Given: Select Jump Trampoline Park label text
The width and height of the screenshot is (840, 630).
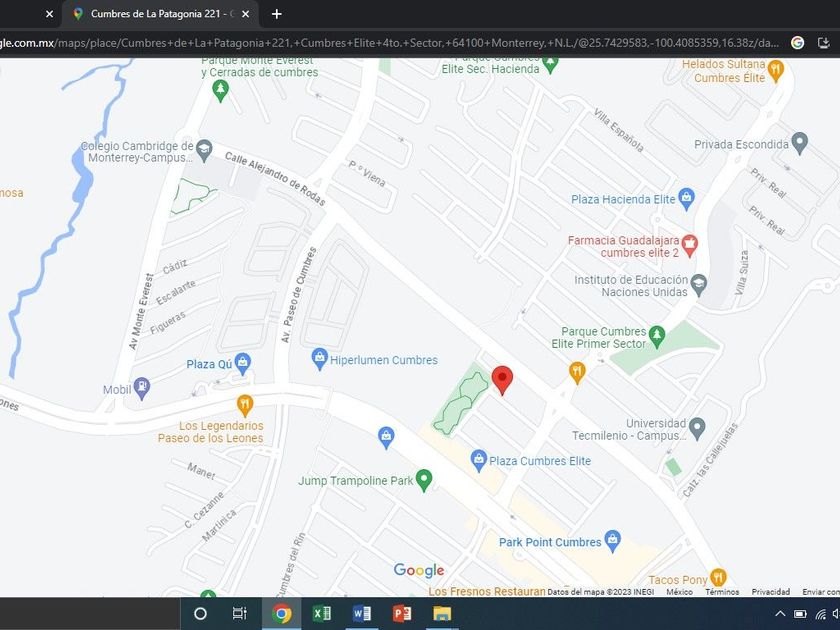Looking at the screenshot, I should tap(355, 481).
